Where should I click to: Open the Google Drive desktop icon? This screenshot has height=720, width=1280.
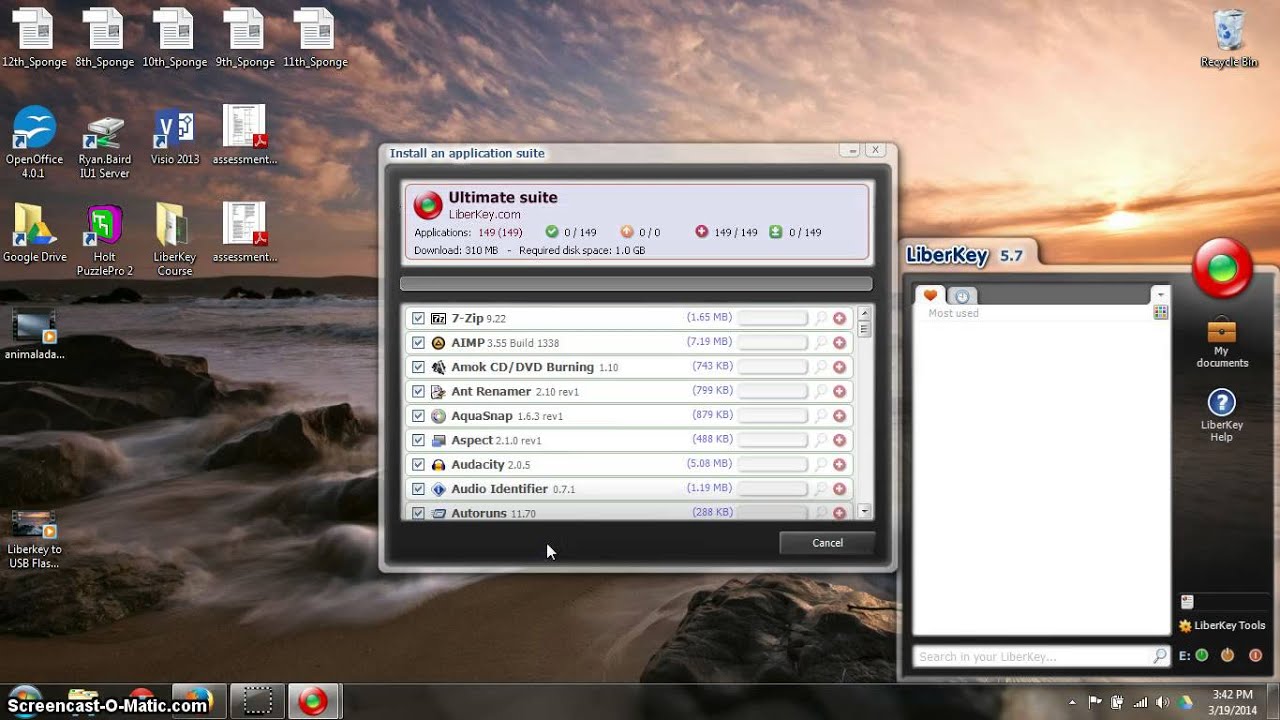click(x=34, y=233)
